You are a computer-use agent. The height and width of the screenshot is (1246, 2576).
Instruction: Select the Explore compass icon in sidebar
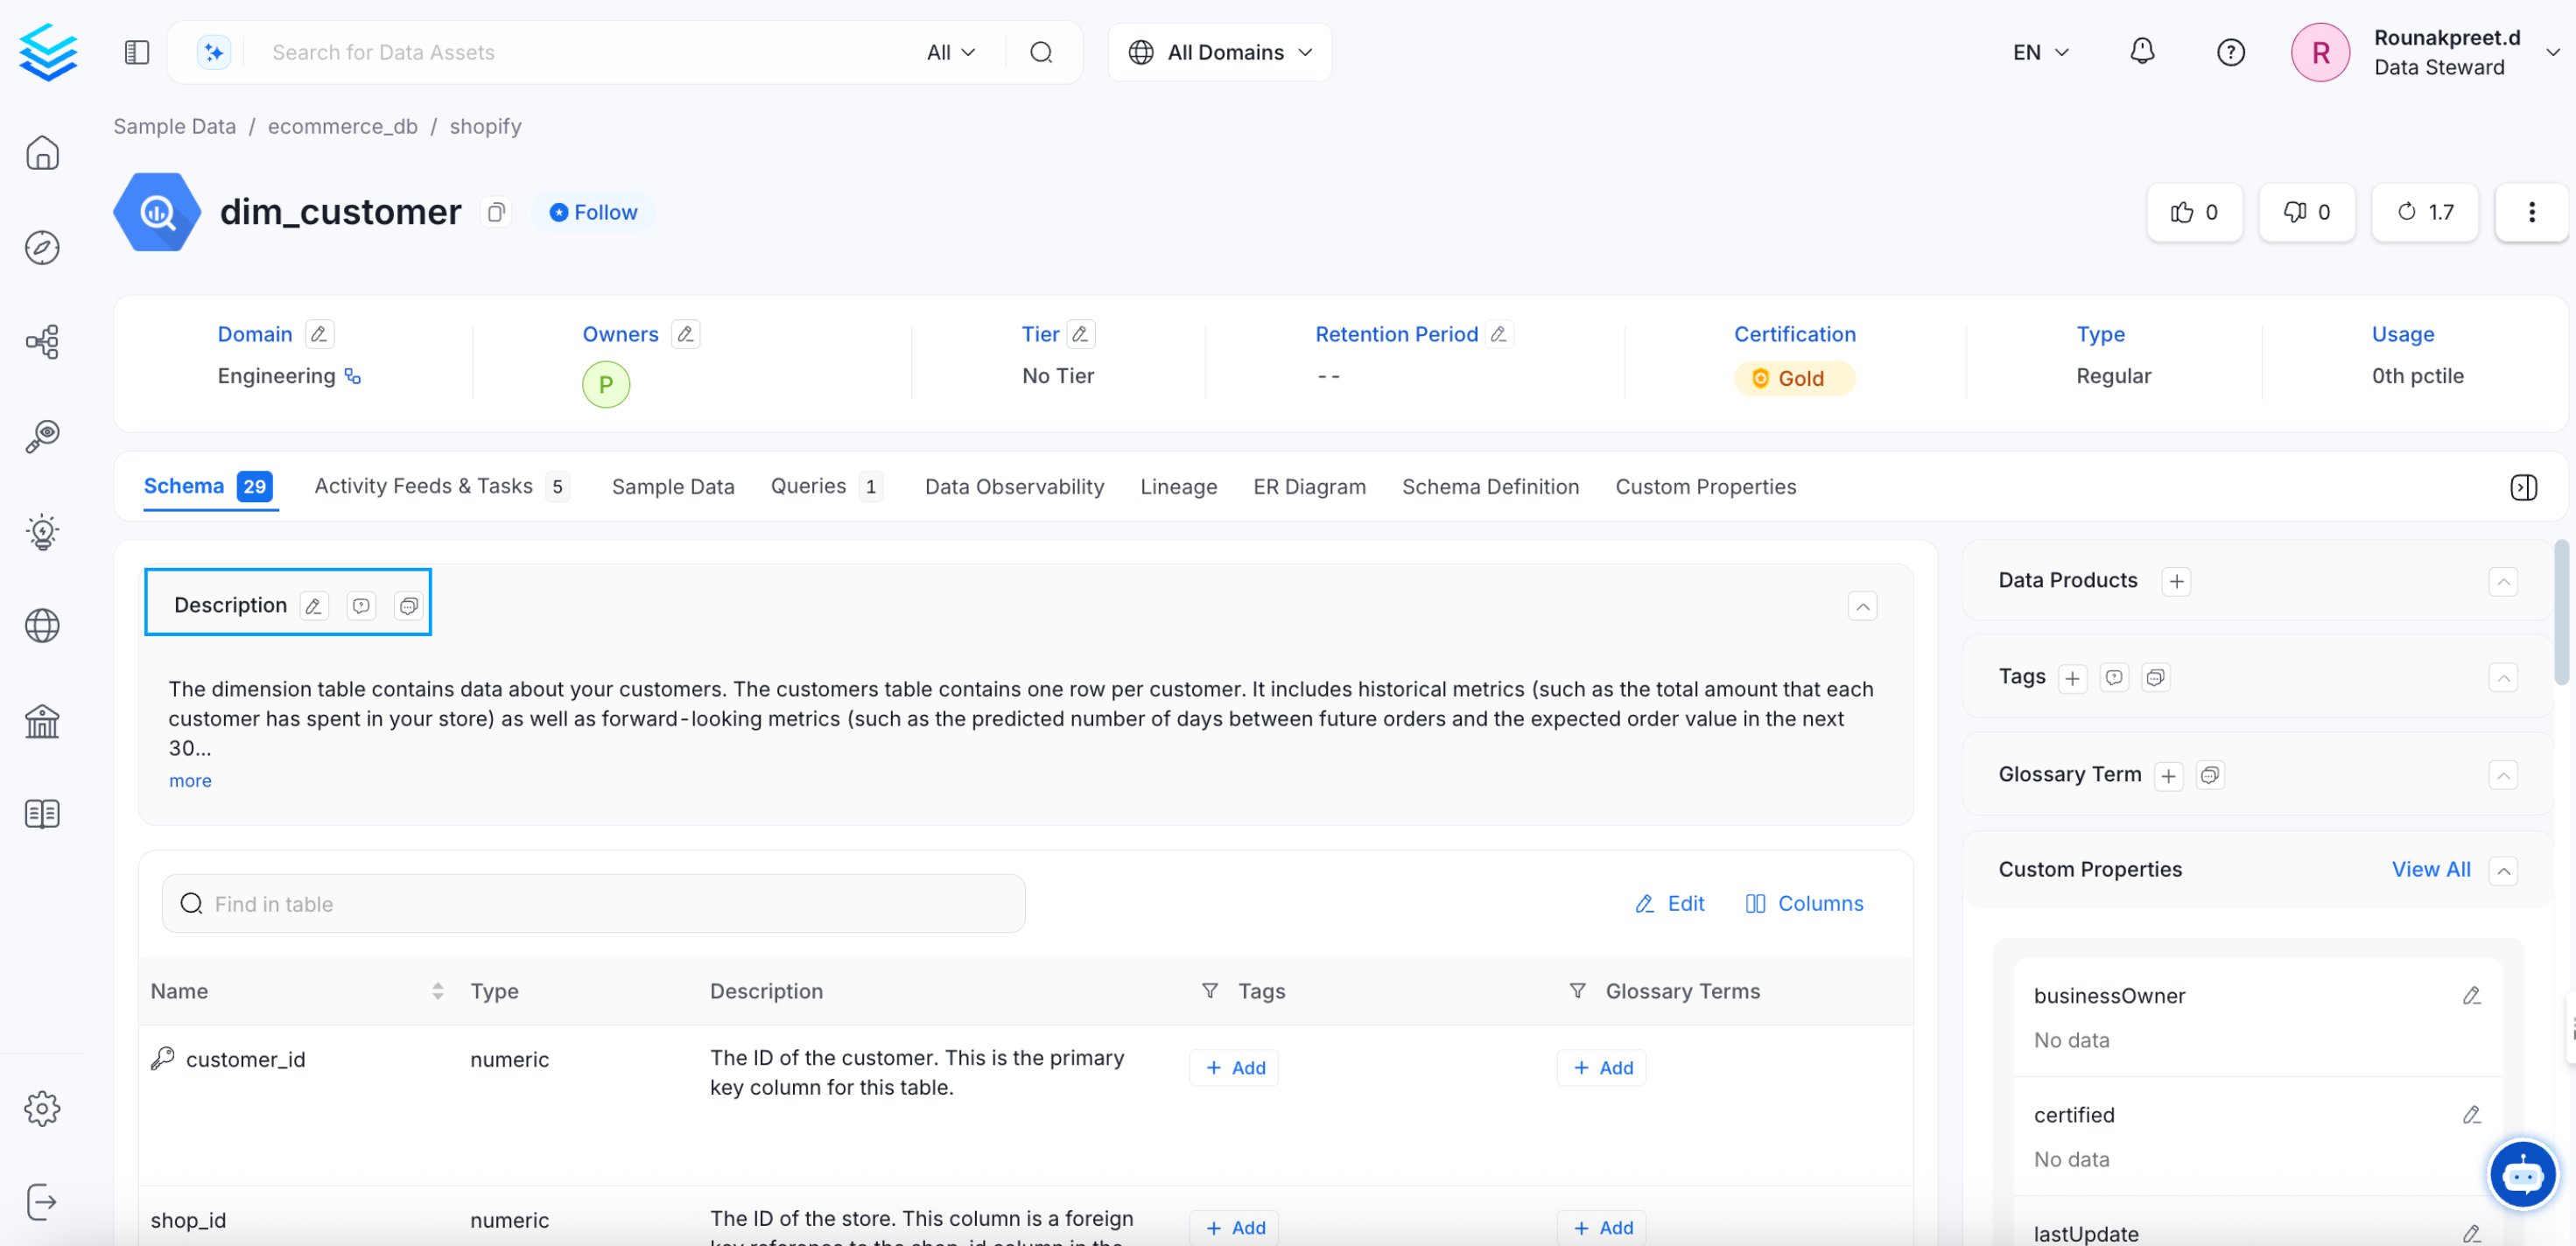(x=42, y=247)
